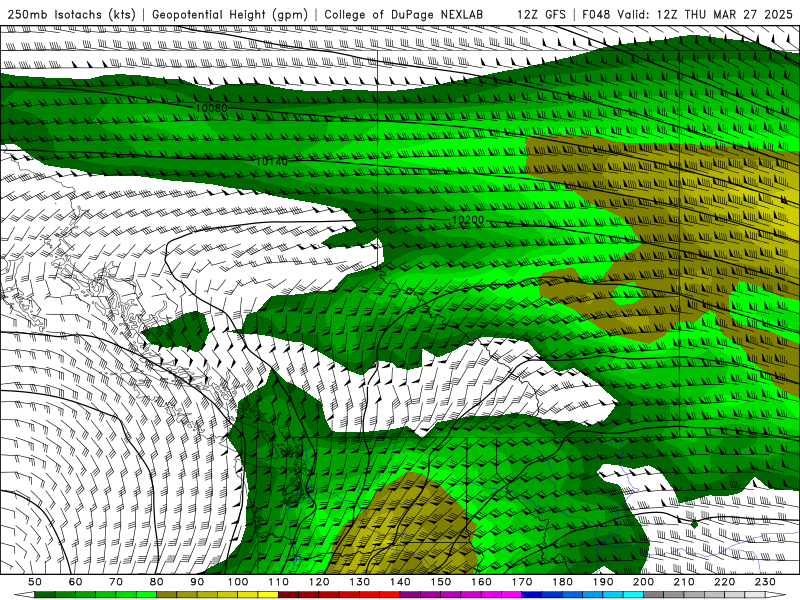Click the colorbar label 150

[x=441, y=582]
